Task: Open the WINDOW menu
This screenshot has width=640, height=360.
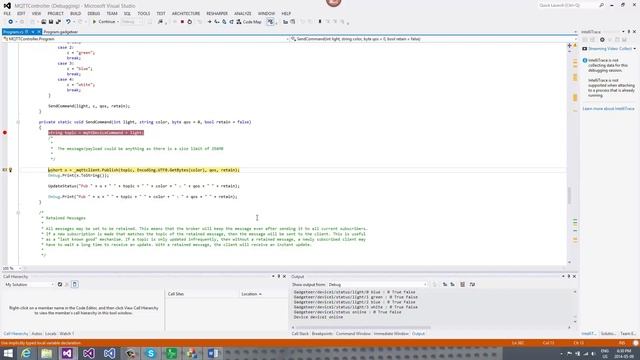Action: (266, 13)
